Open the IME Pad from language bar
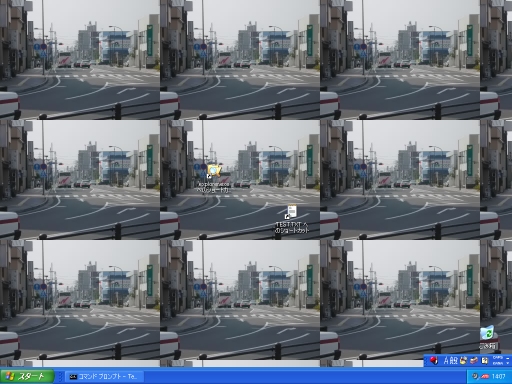This screenshot has width=512, height=384. (x=463, y=360)
